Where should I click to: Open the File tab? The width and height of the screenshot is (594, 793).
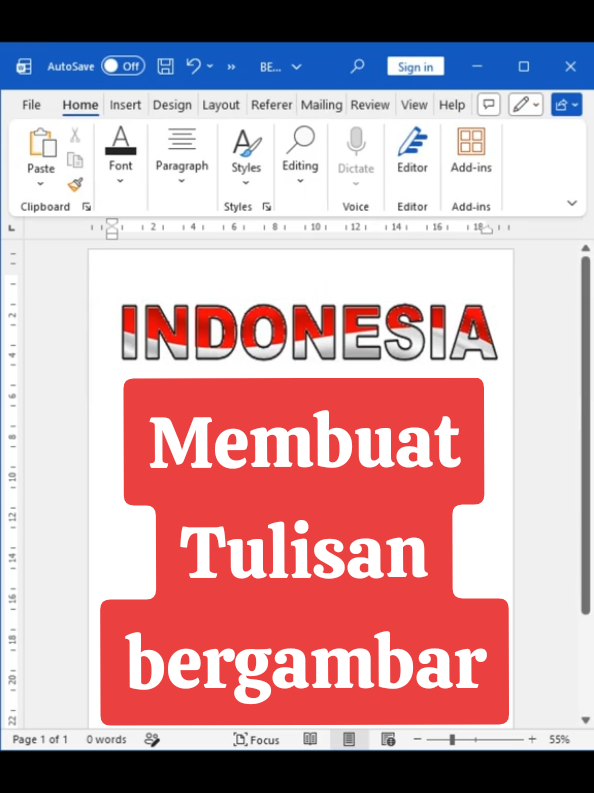(x=31, y=105)
